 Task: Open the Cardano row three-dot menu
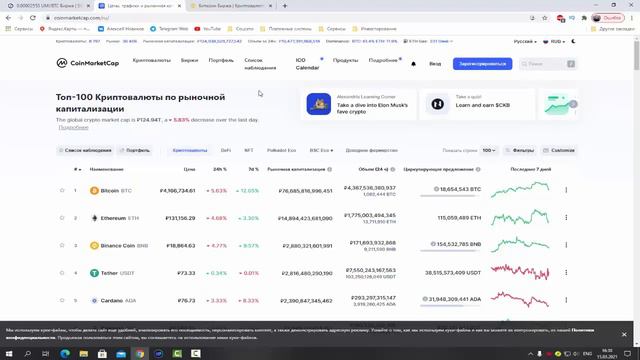[566, 300]
